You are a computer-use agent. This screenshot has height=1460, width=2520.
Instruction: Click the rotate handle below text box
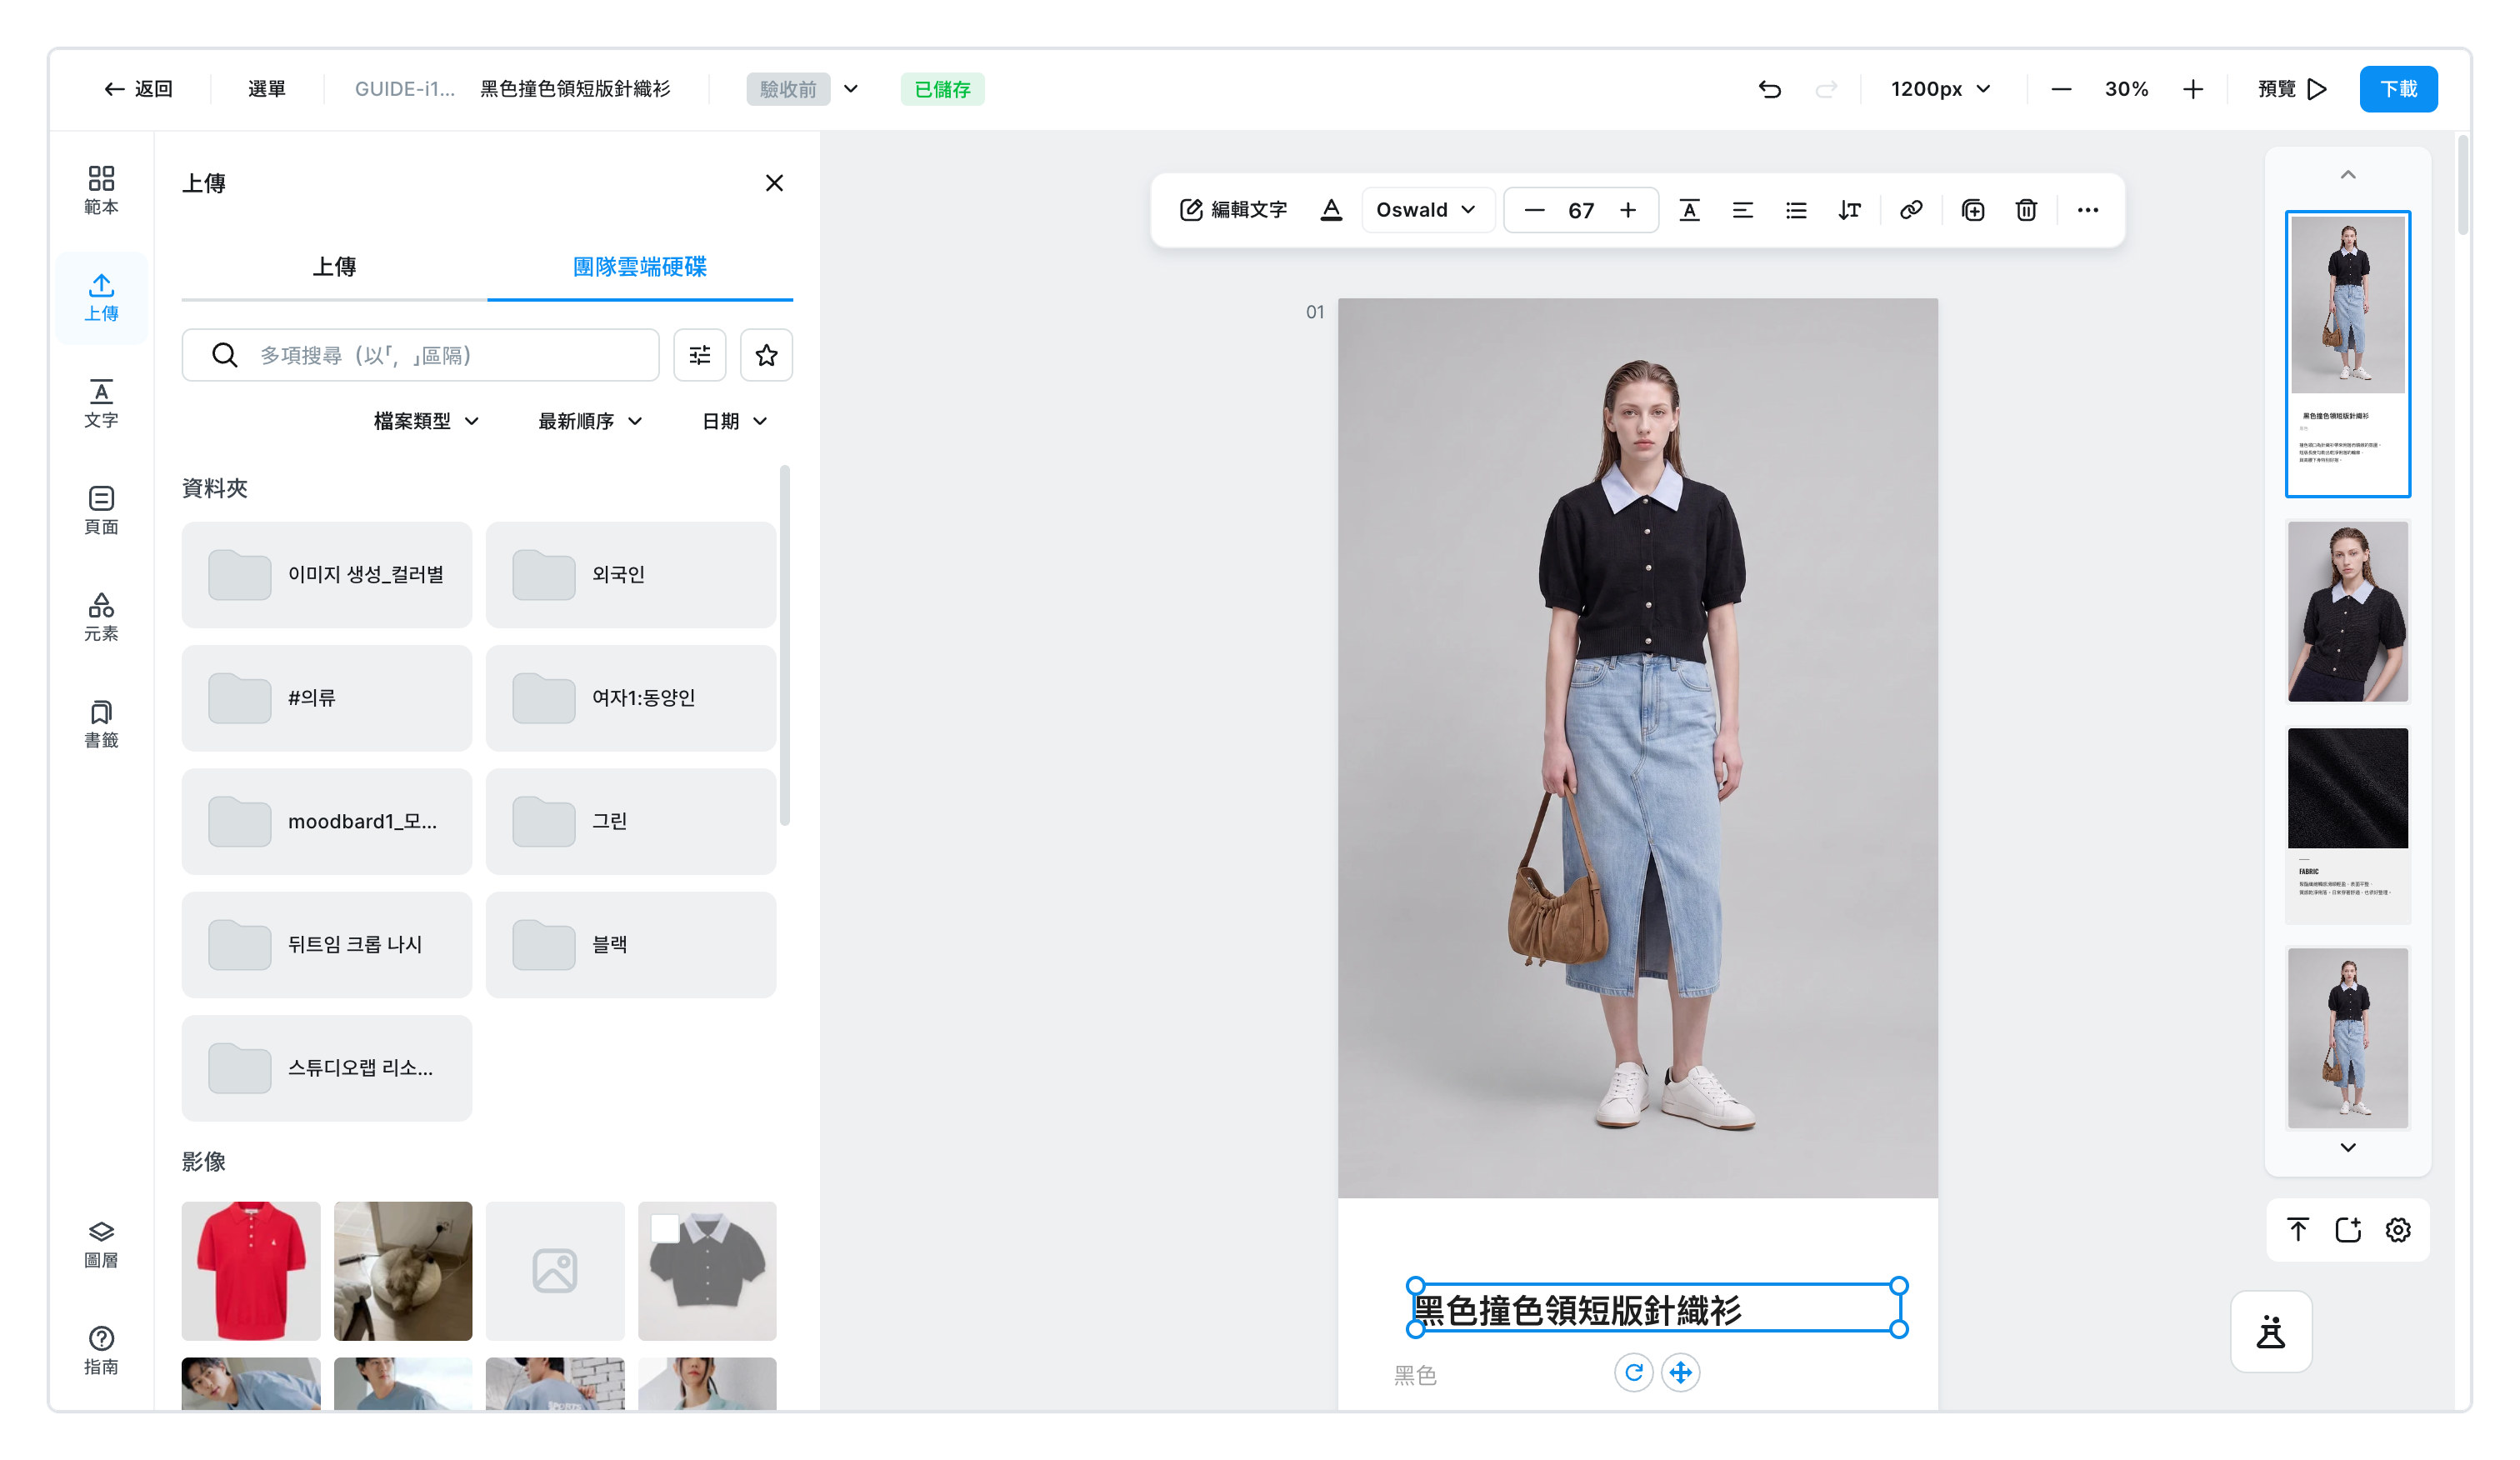point(1634,1372)
